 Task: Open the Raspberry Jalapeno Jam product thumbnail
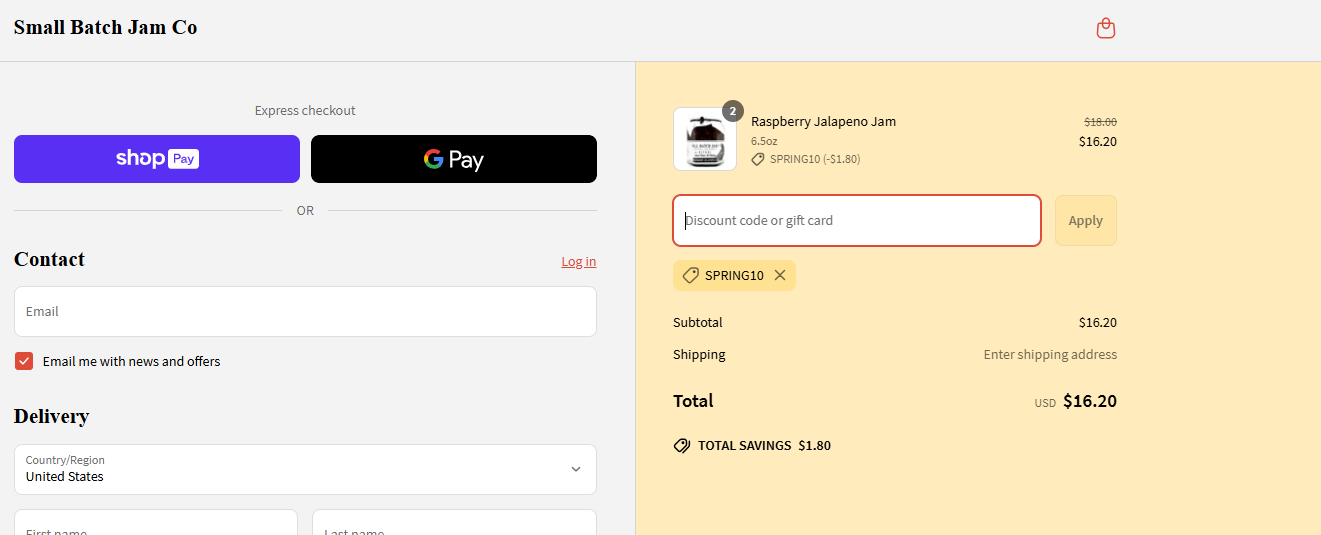pos(705,140)
